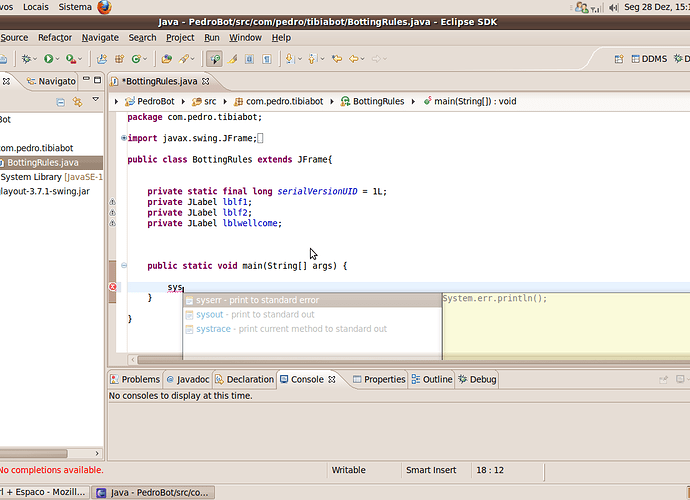Click the Forward navigation arrow
The width and height of the screenshot is (690, 500).
(x=376, y=59)
